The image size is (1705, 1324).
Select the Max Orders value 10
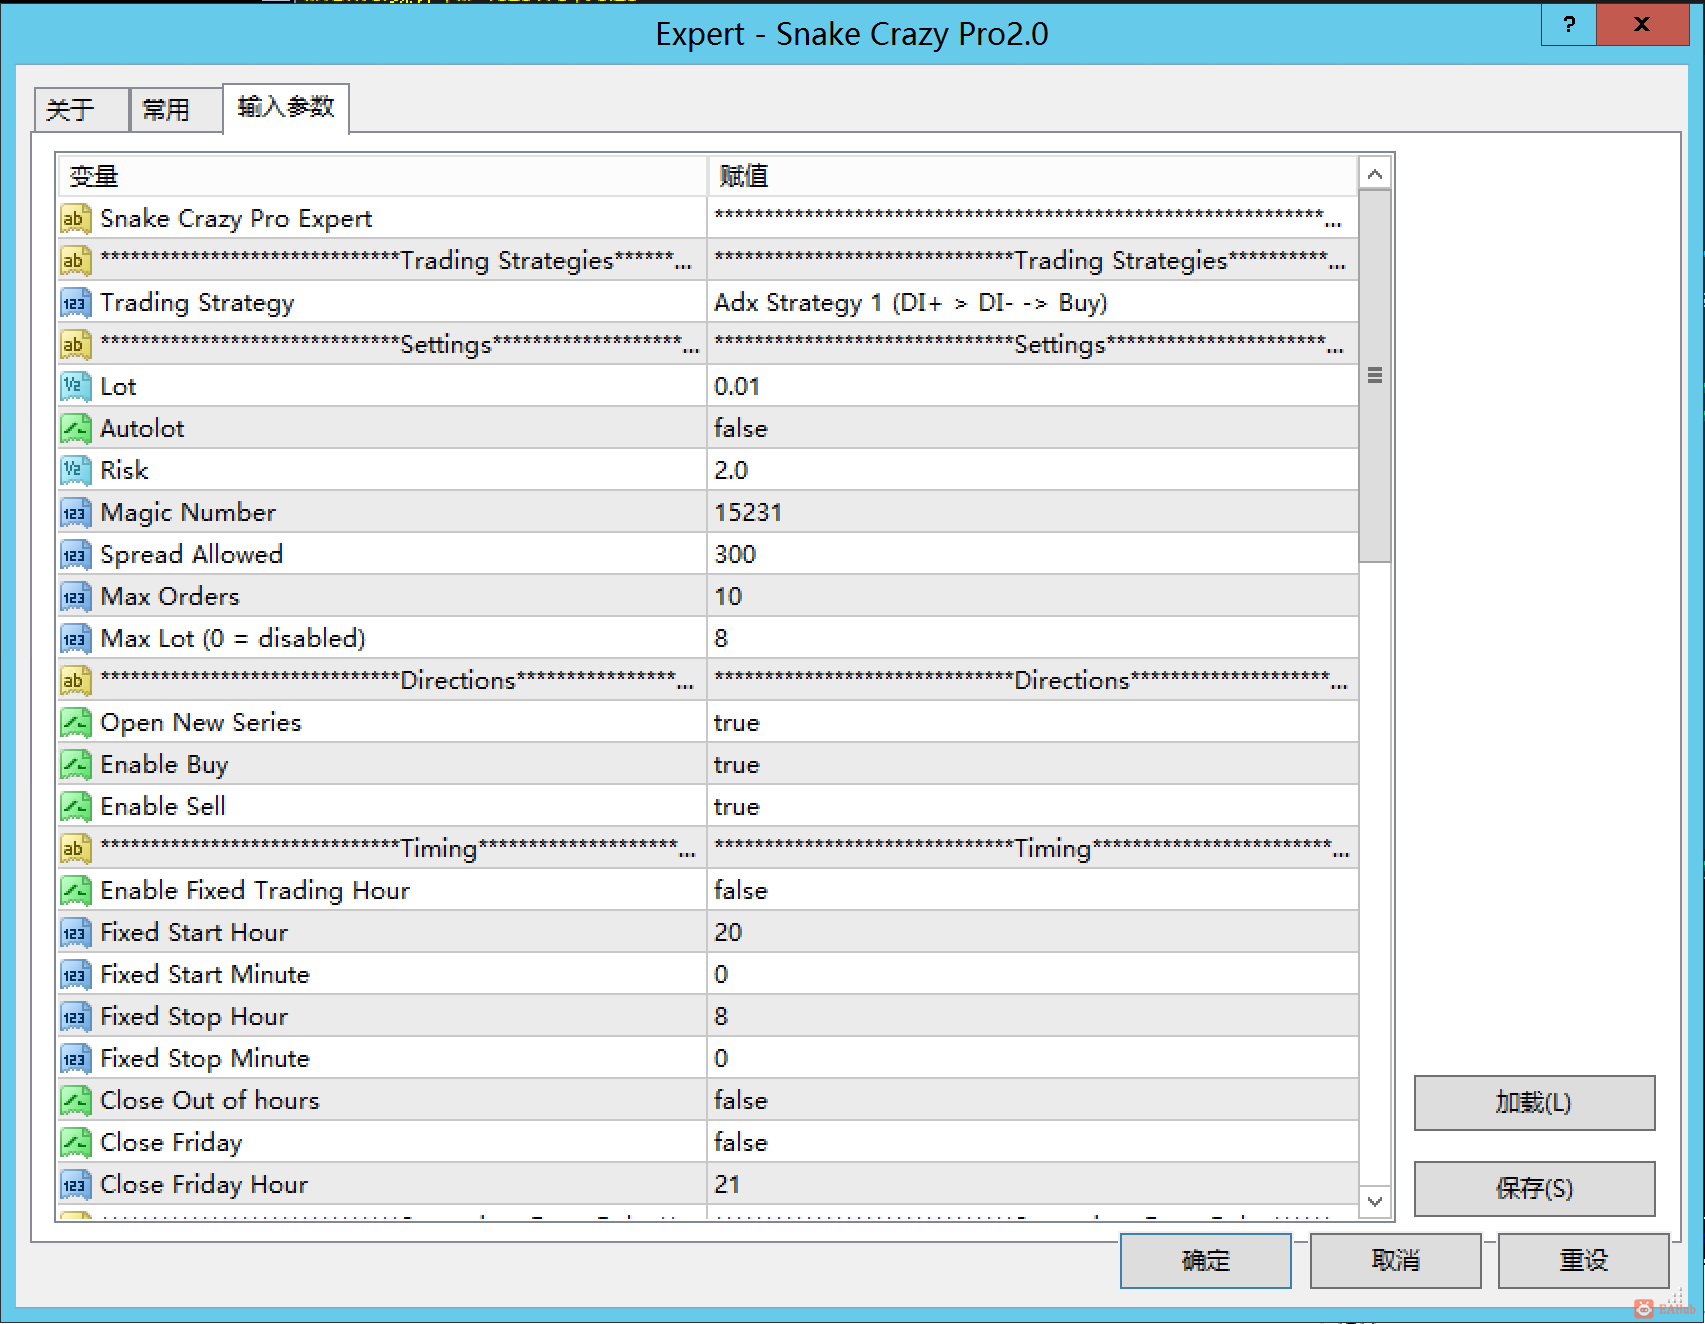[x=1032, y=597]
